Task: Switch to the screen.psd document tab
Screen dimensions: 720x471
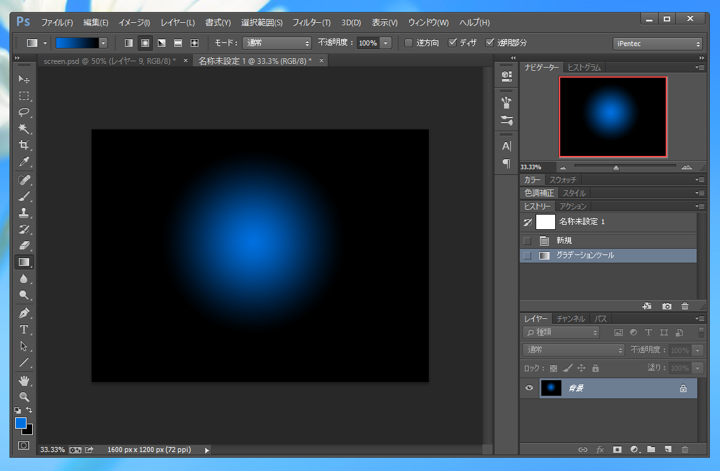Action: click(109, 61)
